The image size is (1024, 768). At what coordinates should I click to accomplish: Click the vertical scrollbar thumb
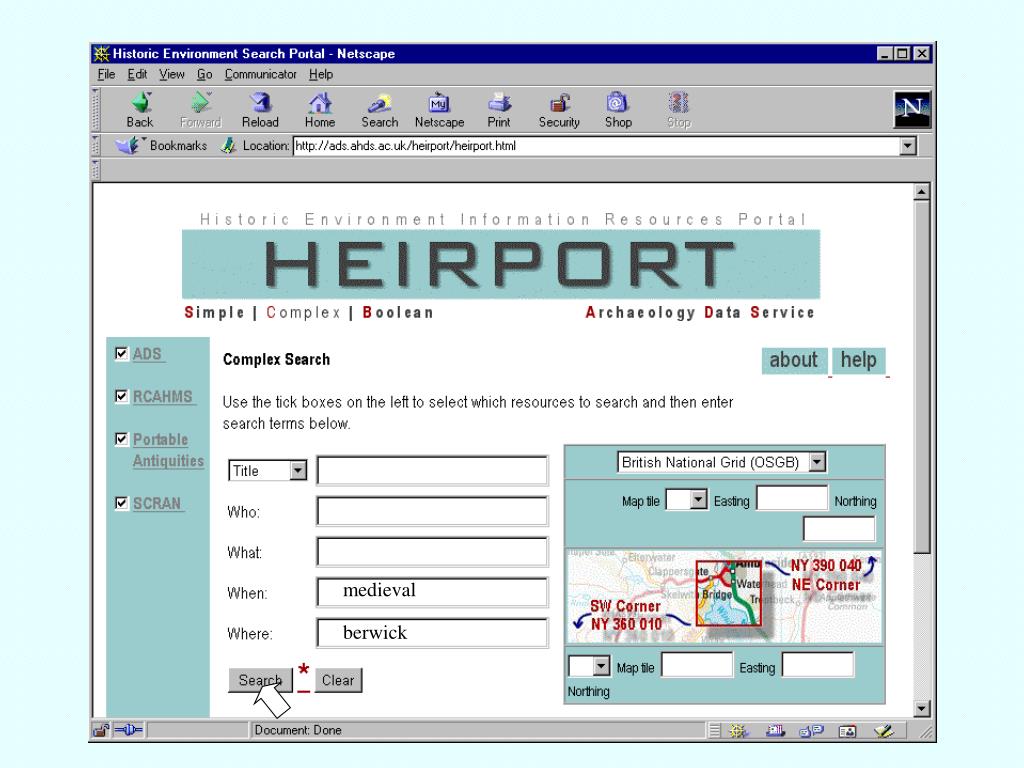coord(921,376)
